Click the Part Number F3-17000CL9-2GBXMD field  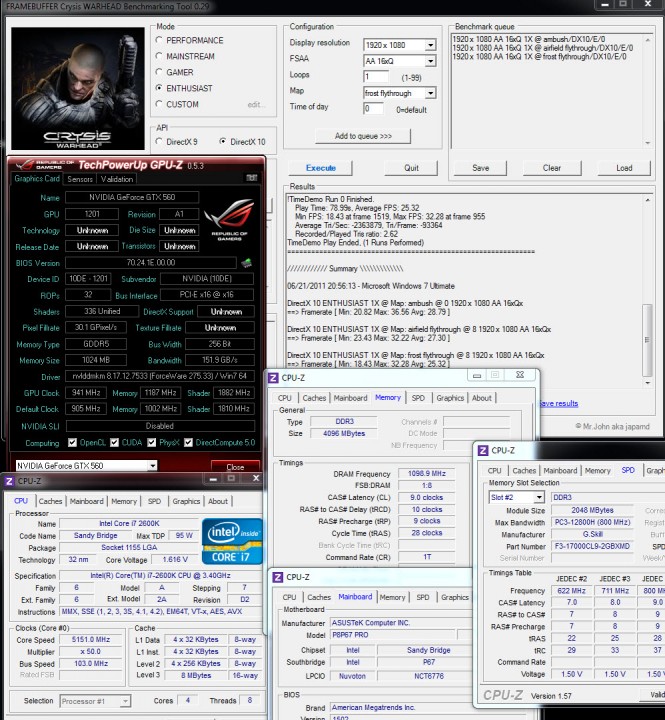592,546
